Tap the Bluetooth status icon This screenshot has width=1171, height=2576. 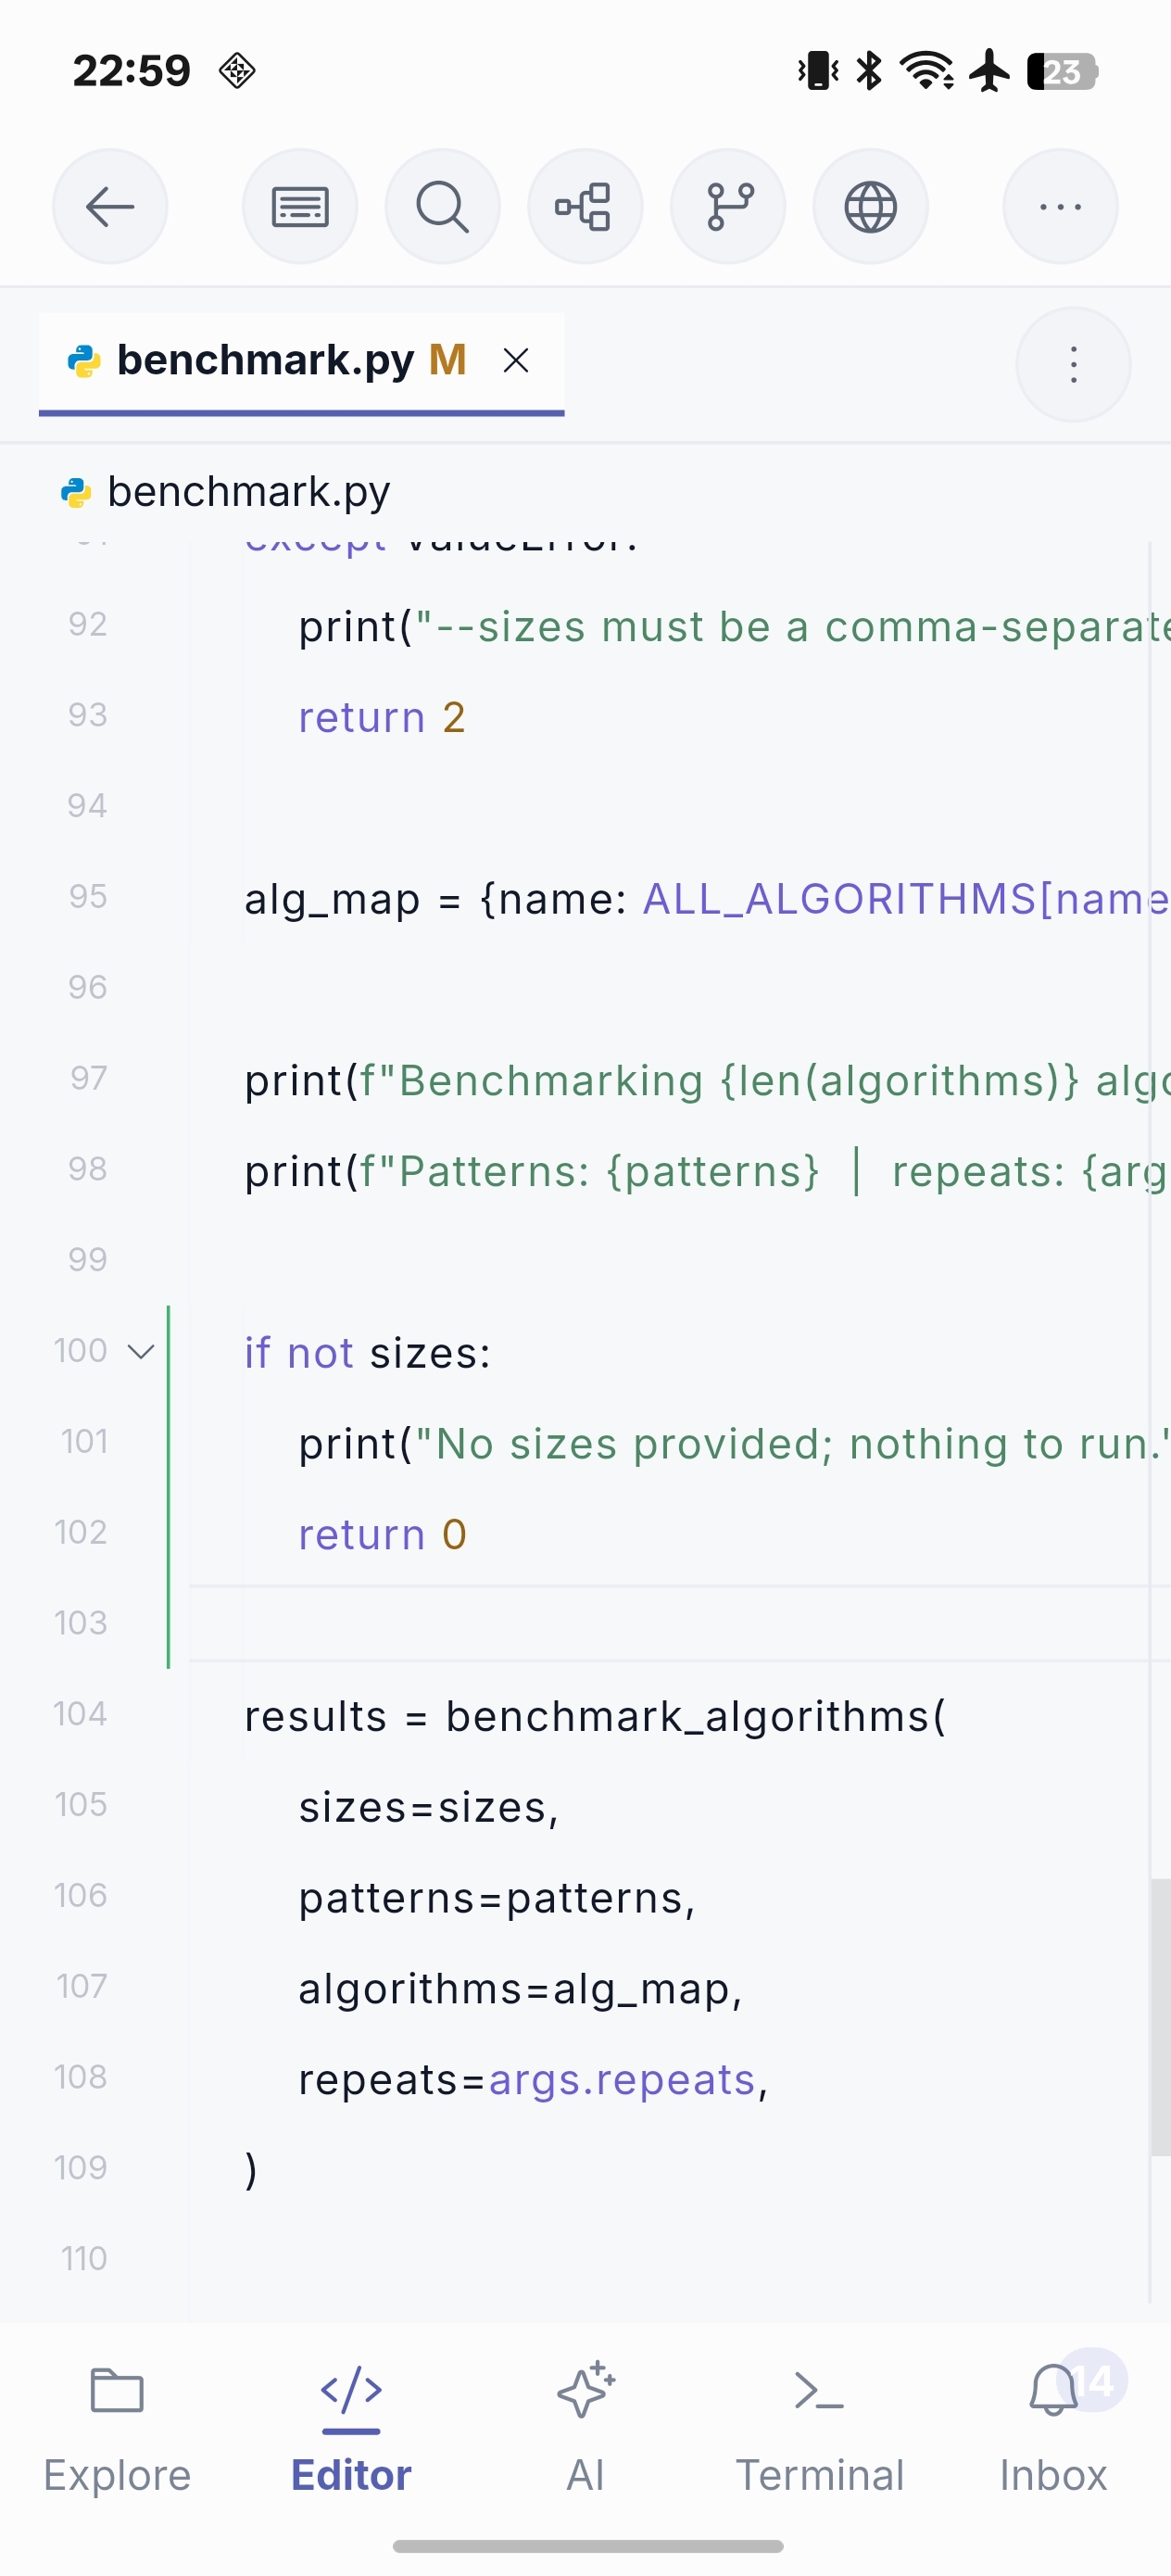pyautogui.click(x=869, y=71)
